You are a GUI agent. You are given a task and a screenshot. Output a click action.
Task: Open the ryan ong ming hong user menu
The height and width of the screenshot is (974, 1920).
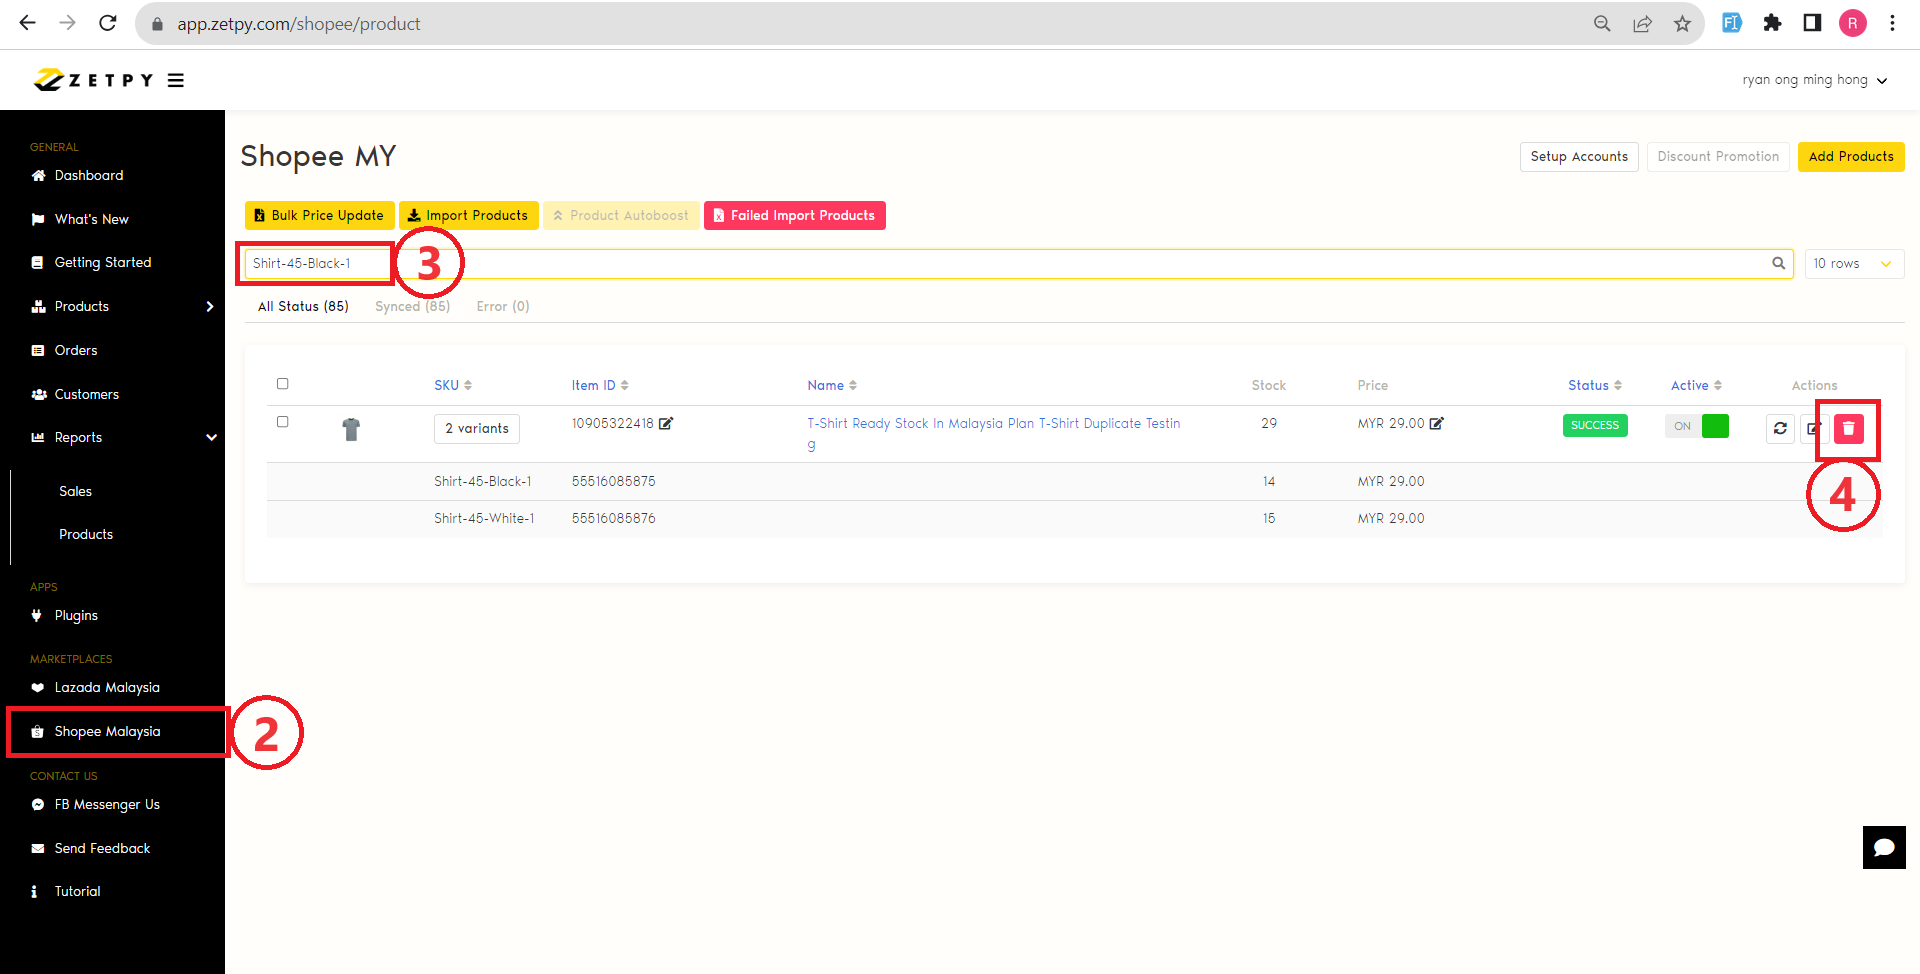[1813, 80]
